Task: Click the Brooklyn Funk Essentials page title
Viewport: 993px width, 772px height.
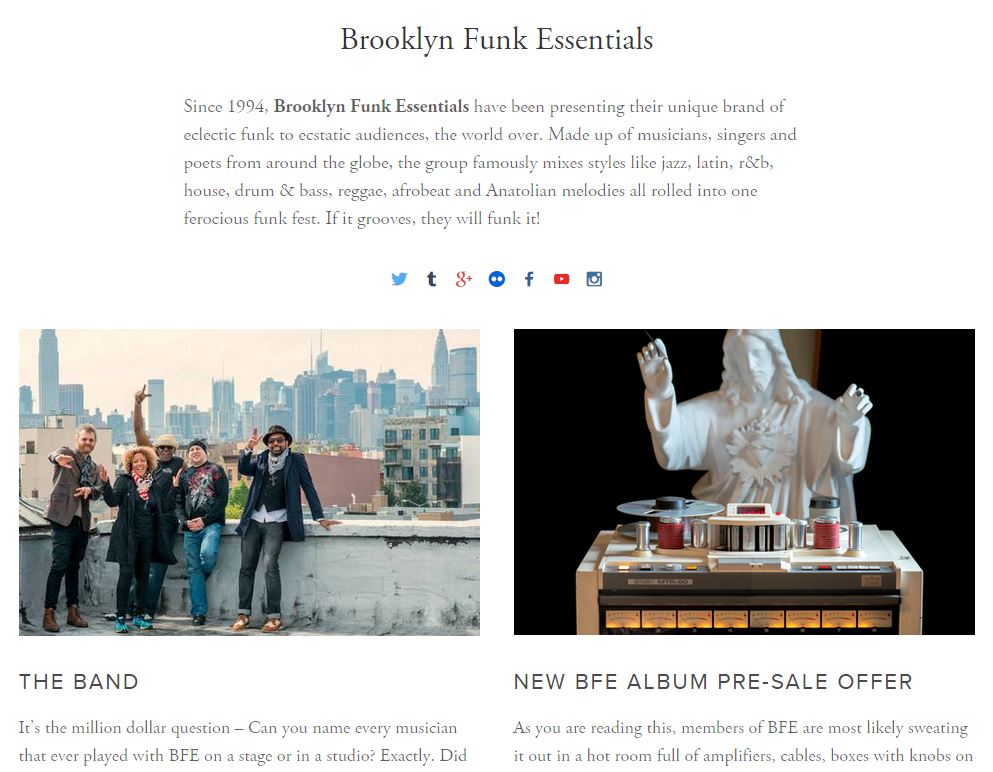Action: [x=496, y=39]
